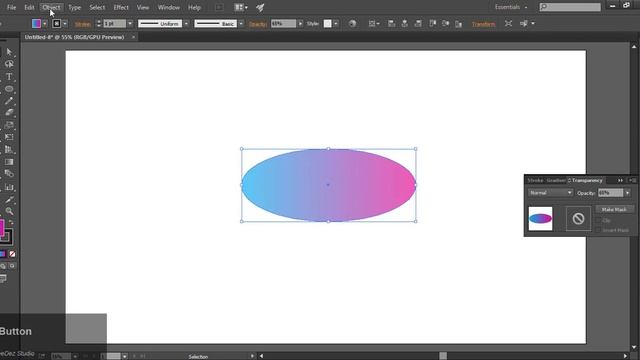Click the Style swatch in control bar

coord(328,24)
